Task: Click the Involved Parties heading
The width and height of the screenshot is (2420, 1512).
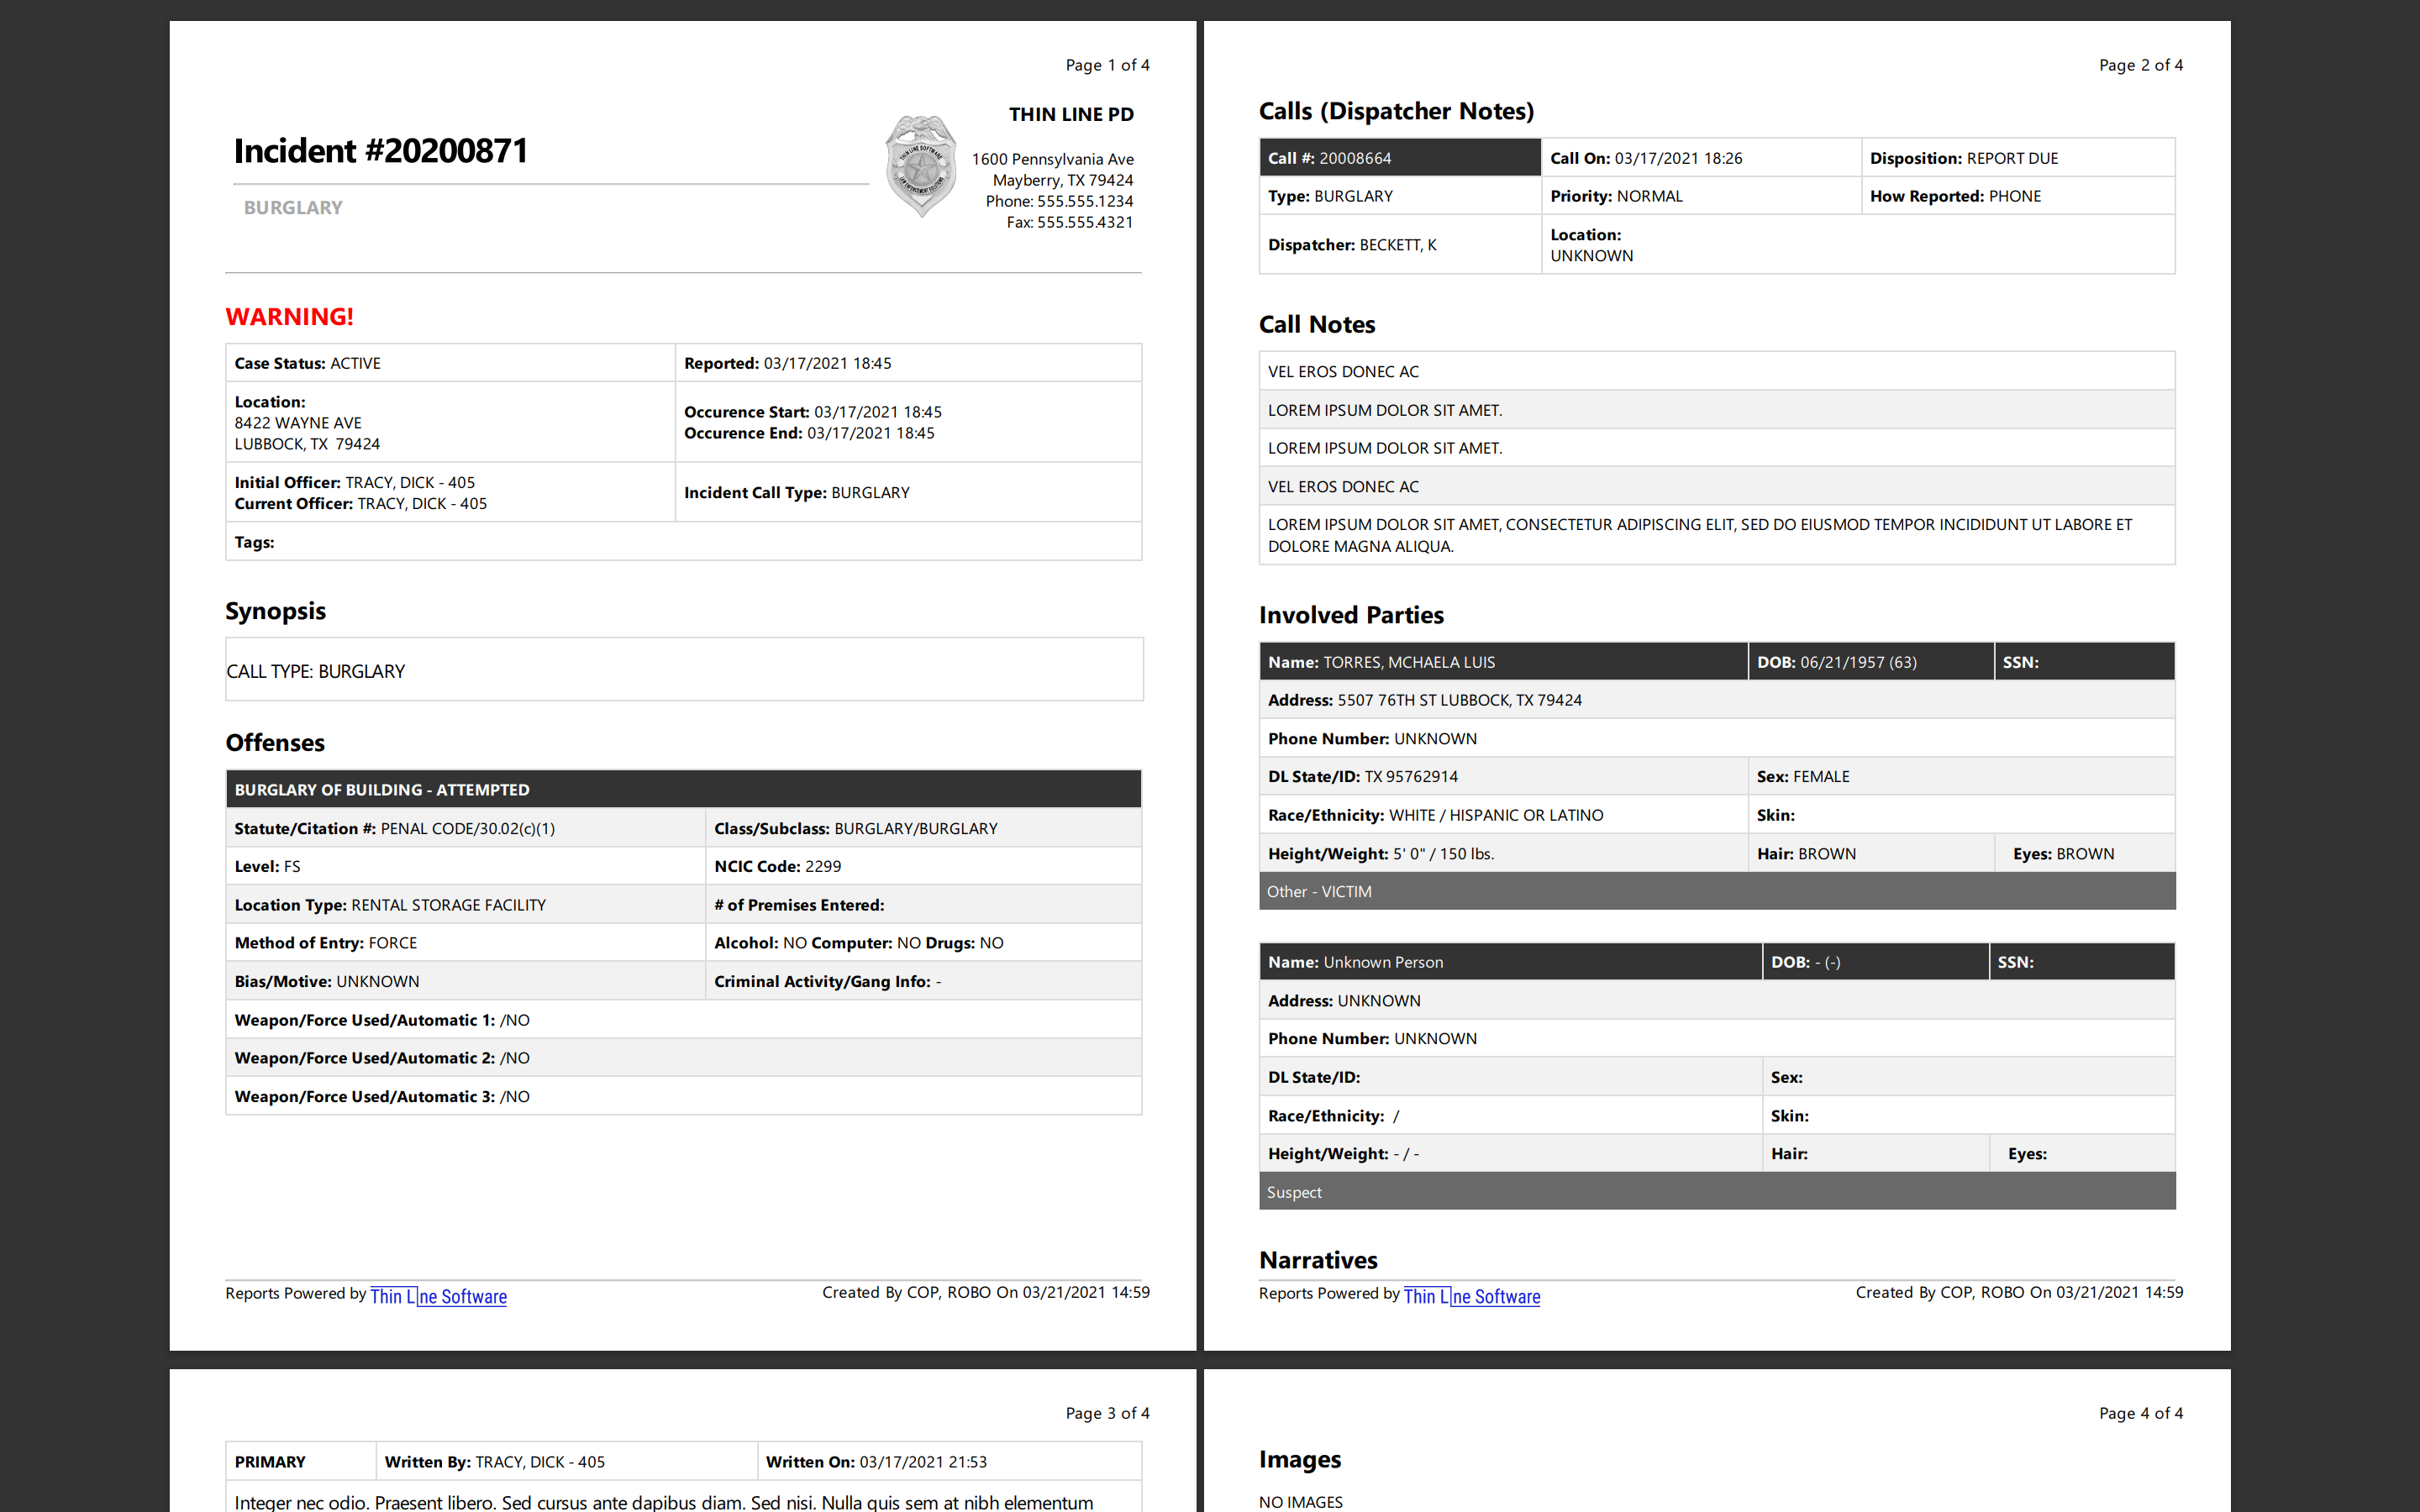Action: (1350, 615)
